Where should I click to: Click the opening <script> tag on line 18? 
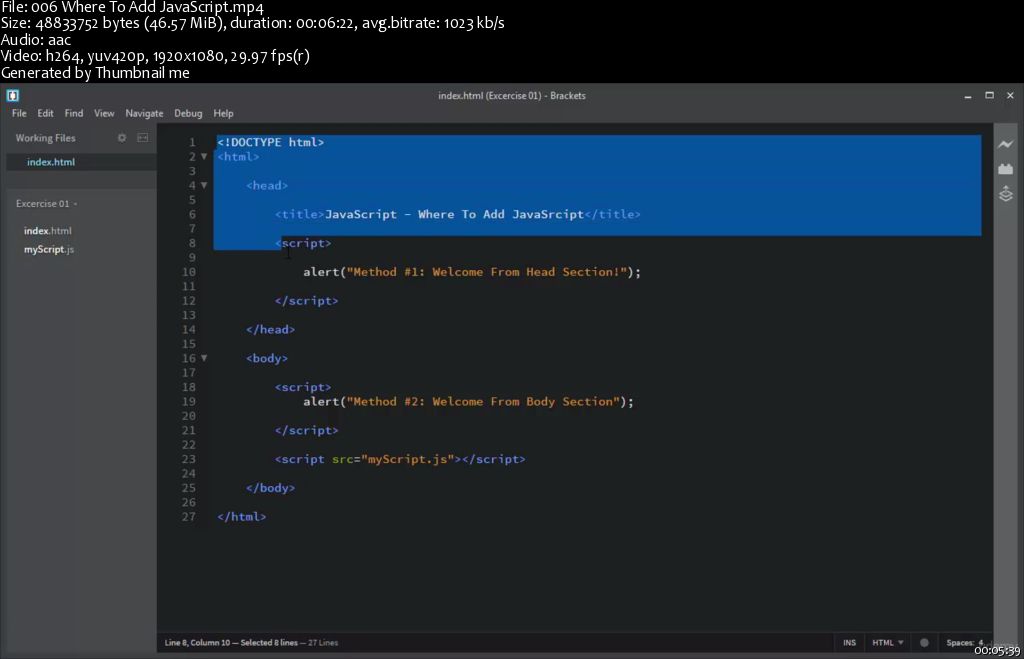pos(302,387)
